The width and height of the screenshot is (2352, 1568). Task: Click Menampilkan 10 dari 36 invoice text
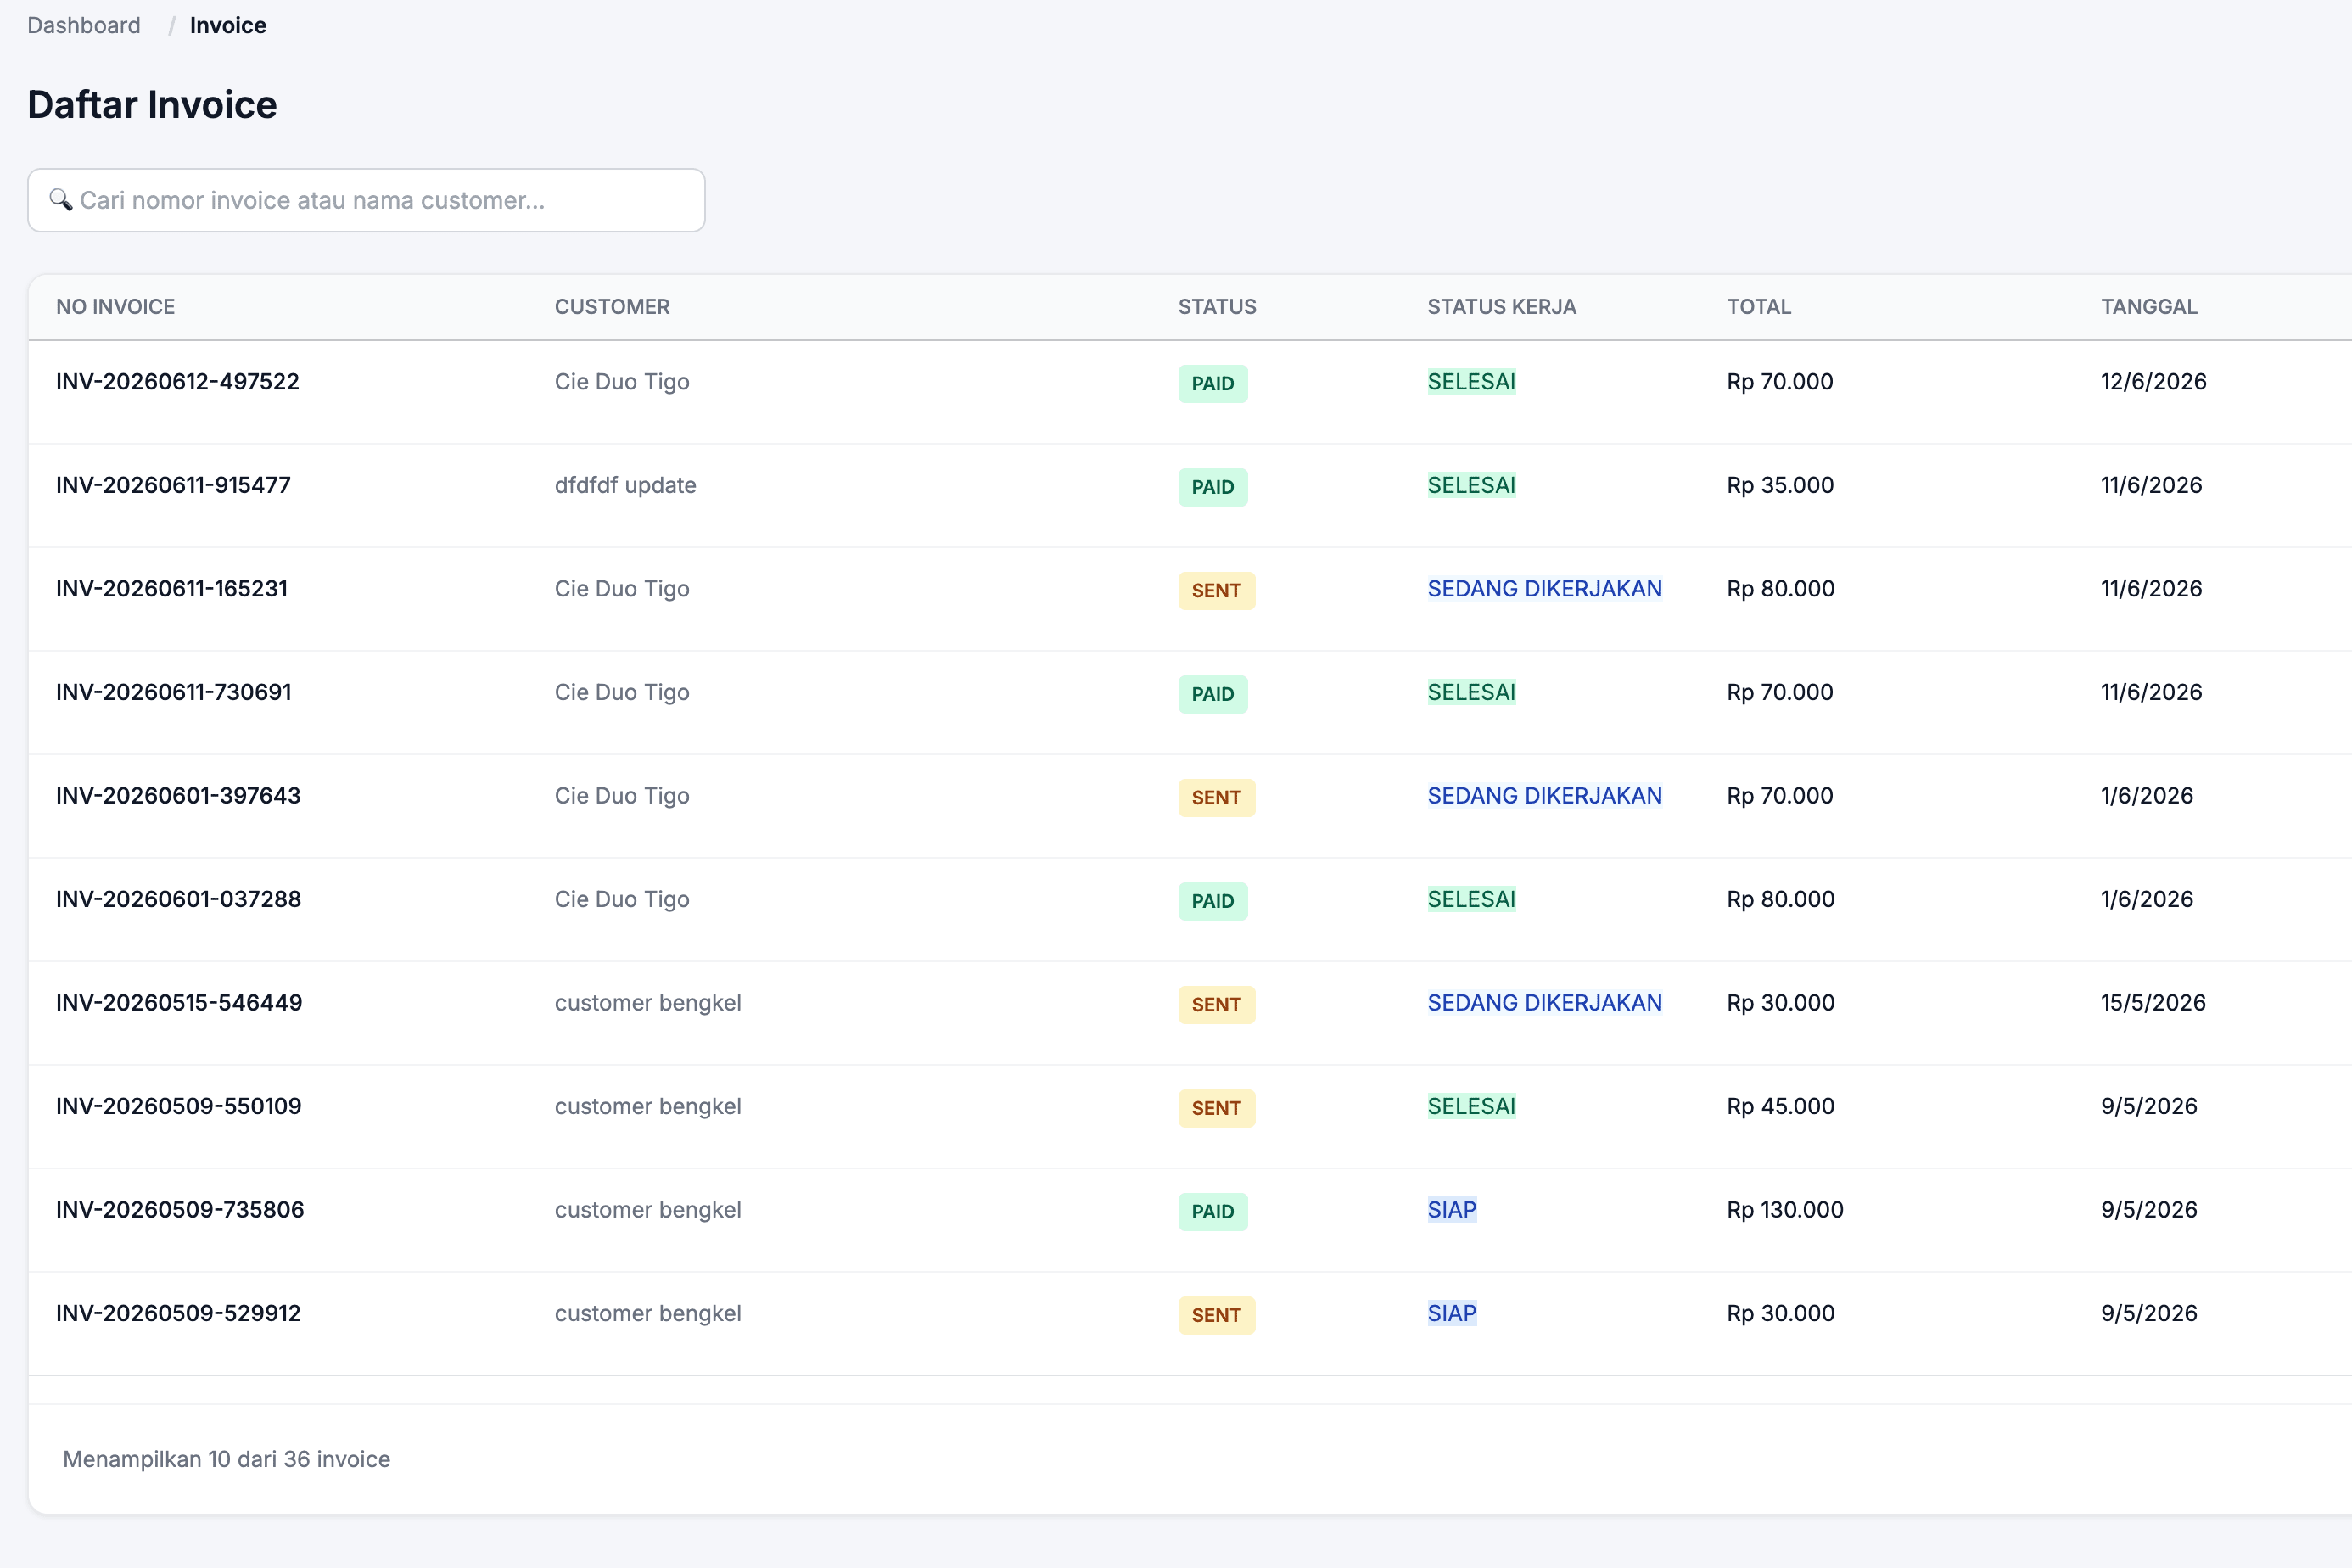click(x=226, y=1459)
